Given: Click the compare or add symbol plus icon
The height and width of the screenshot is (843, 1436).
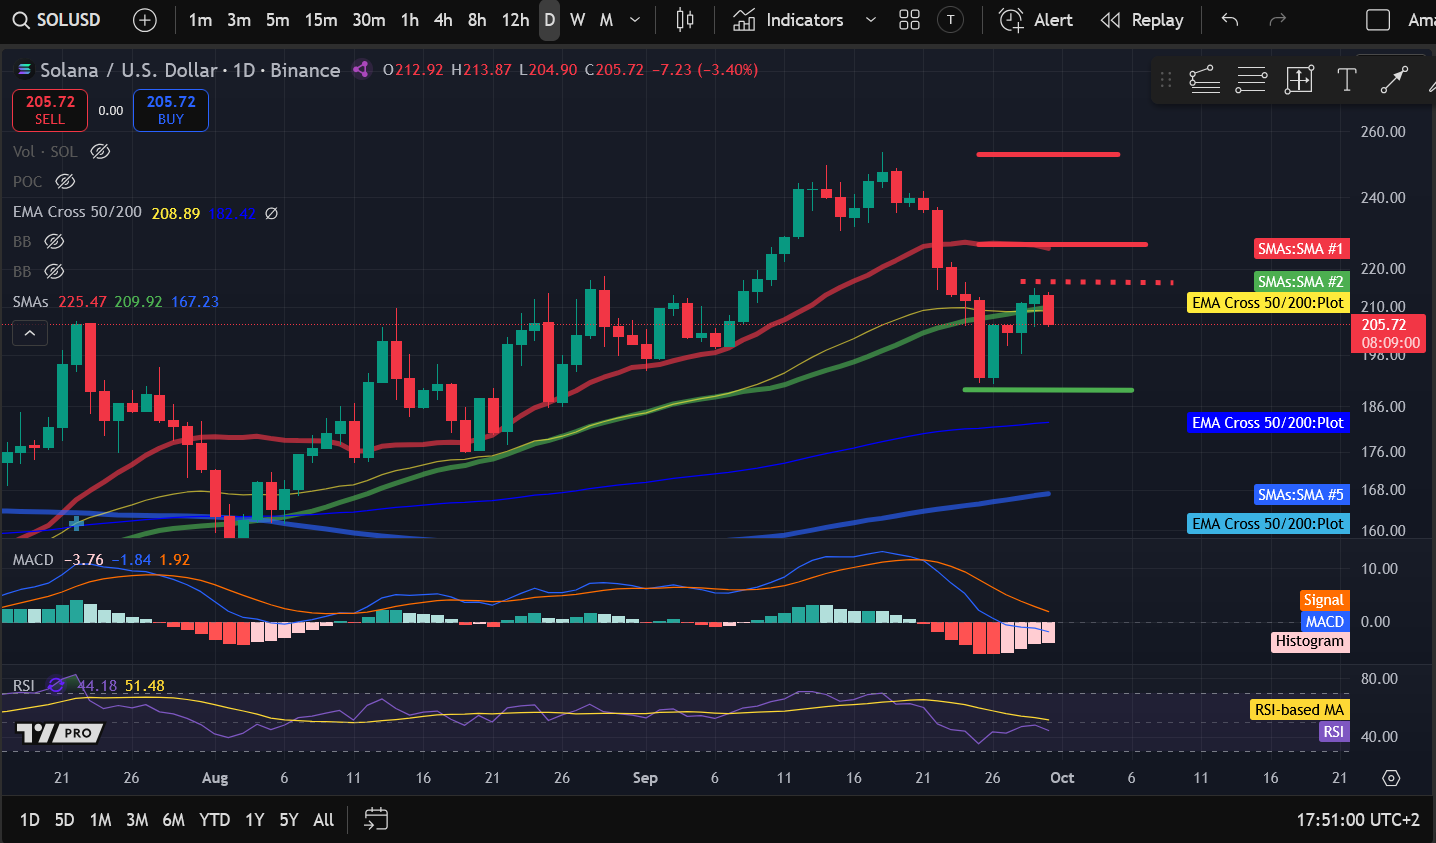Looking at the screenshot, I should pos(145,20).
